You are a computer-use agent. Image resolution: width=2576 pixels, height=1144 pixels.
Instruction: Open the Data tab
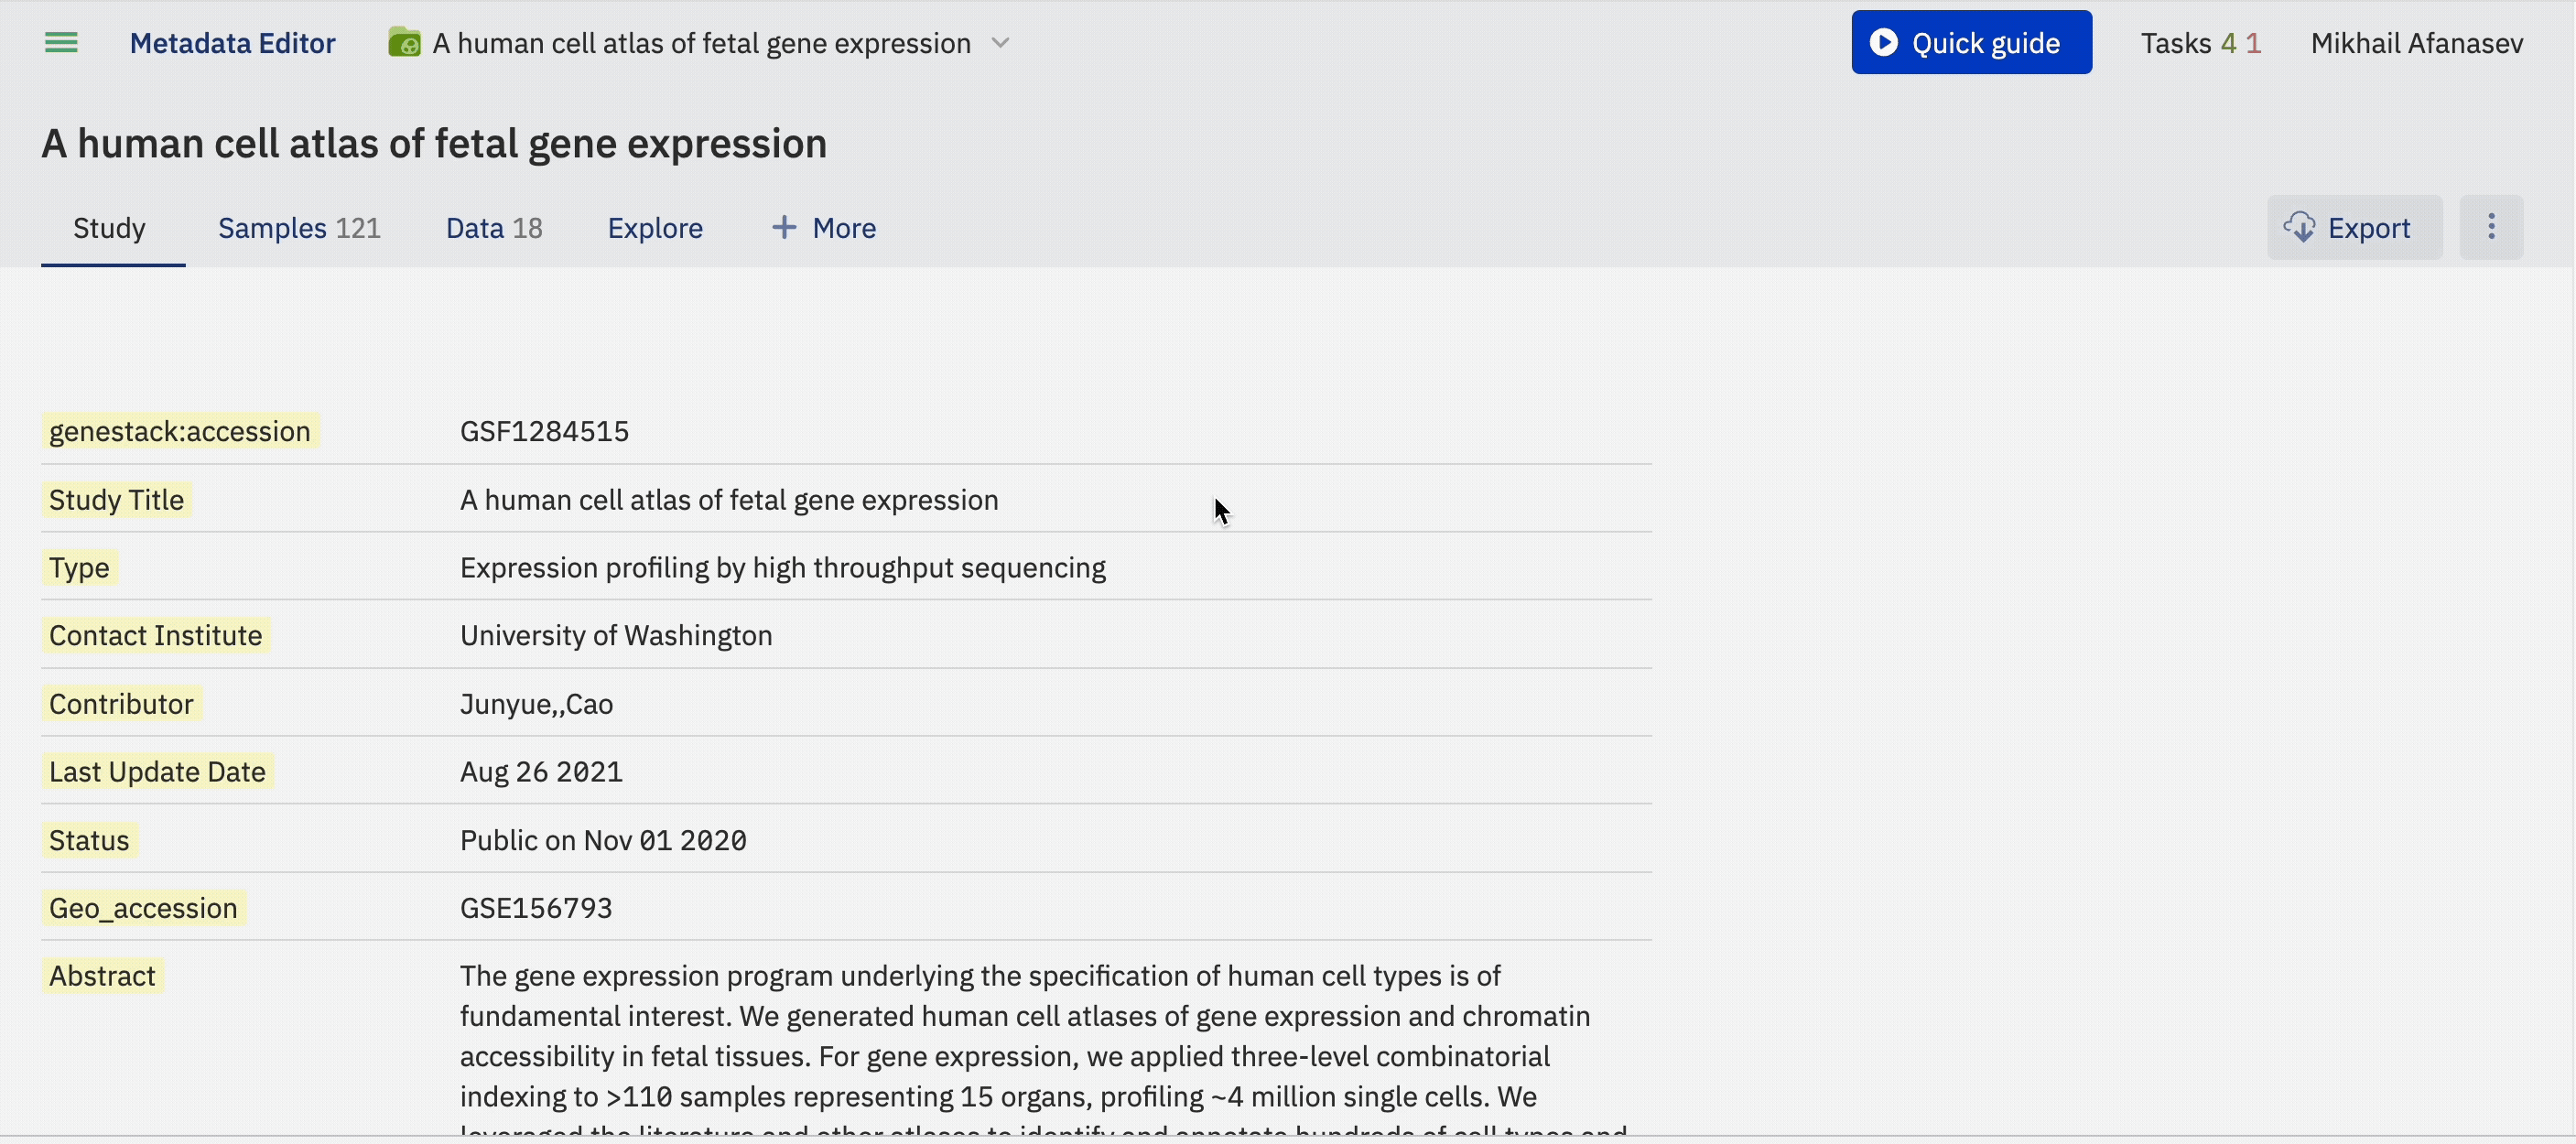[494, 228]
